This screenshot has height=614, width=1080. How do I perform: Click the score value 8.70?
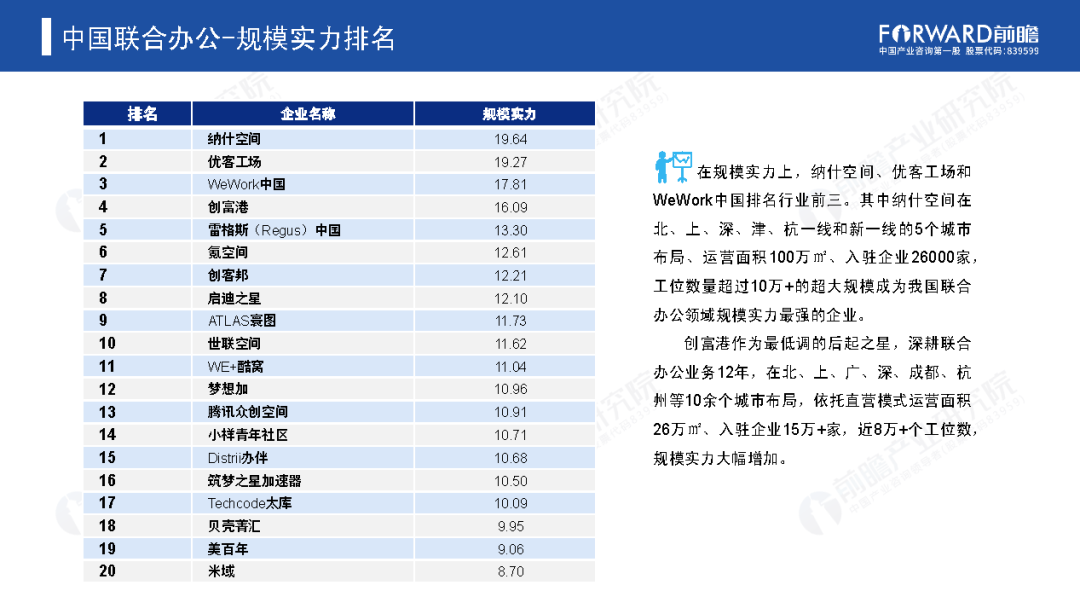click(510, 571)
